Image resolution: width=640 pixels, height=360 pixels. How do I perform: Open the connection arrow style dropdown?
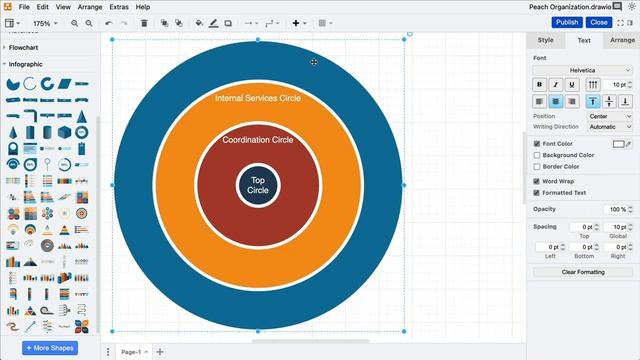click(x=251, y=23)
